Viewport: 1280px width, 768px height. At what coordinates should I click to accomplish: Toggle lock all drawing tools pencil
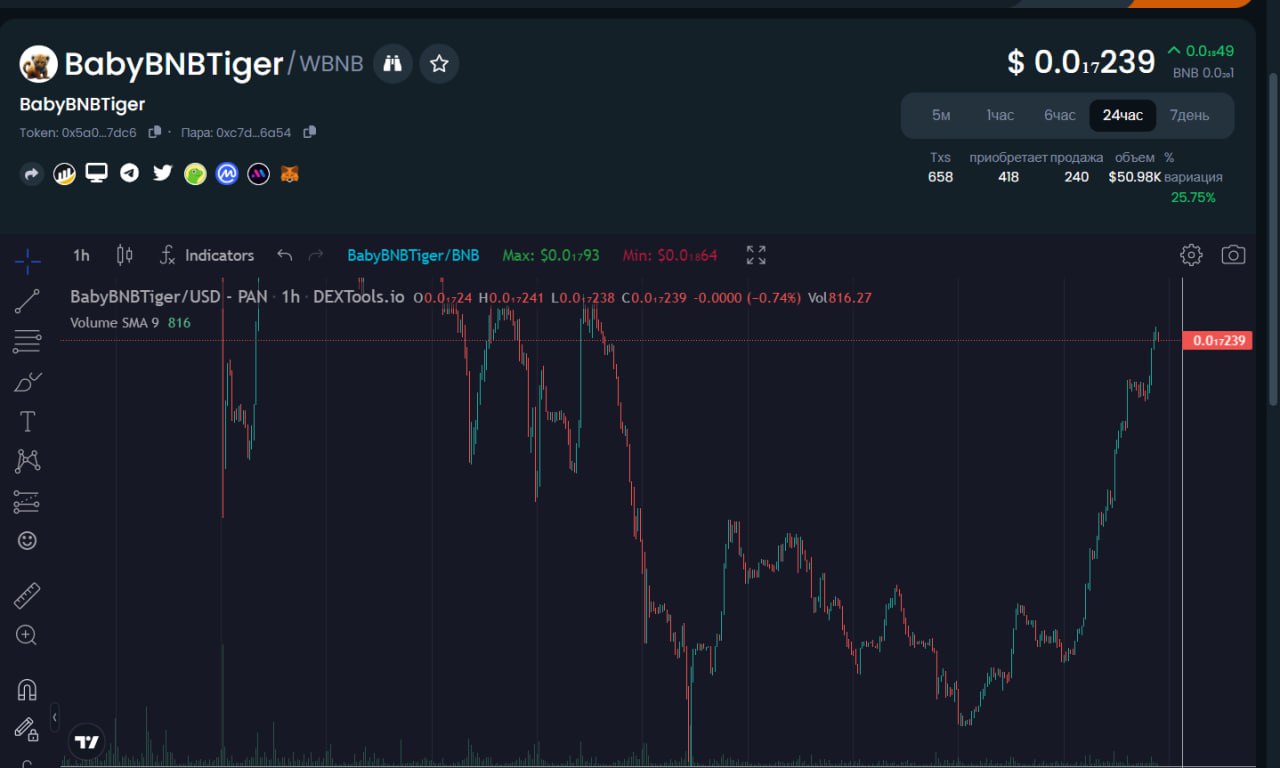click(27, 729)
